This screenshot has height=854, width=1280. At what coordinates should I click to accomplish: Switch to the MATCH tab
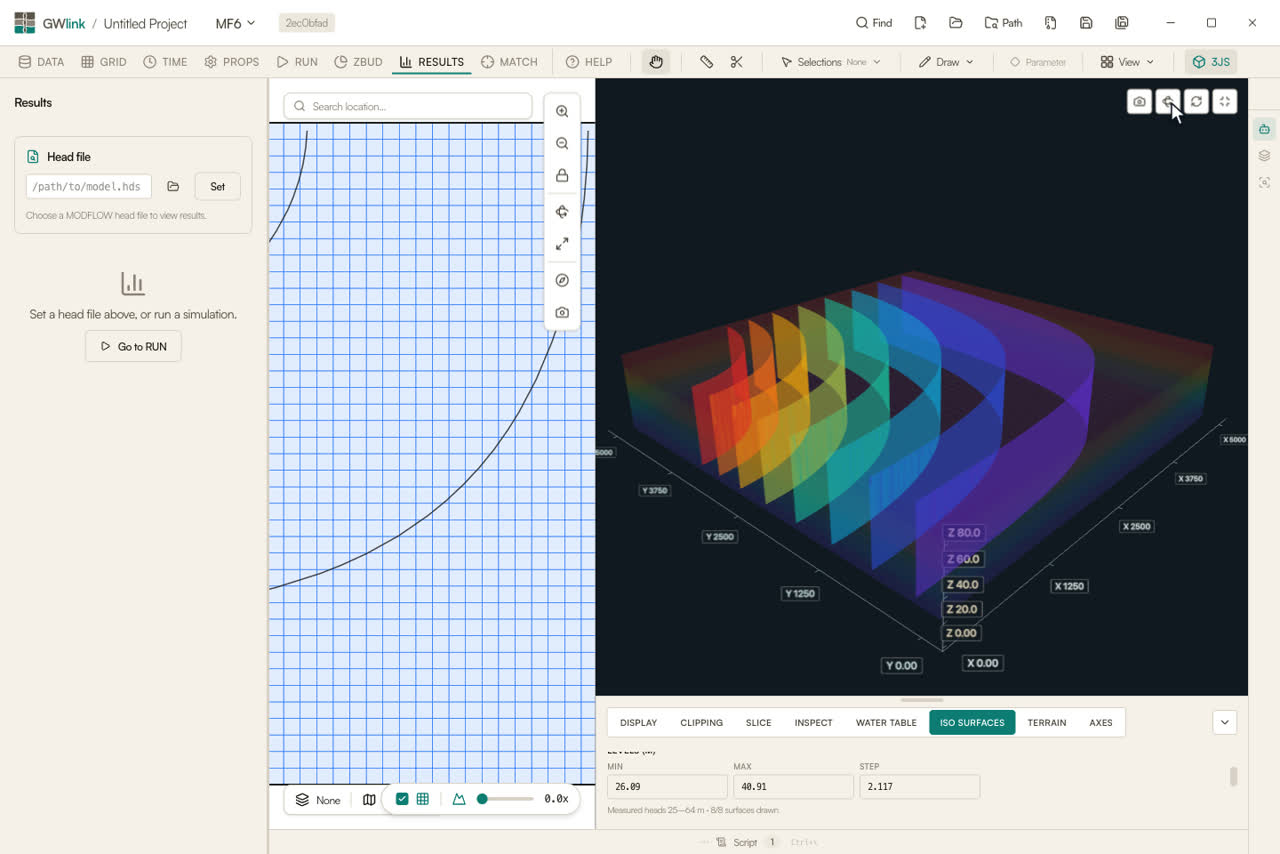coord(509,62)
